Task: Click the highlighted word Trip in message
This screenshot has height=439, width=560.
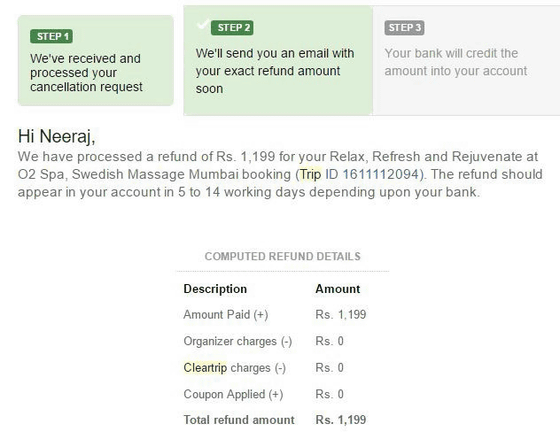Action: 311,174
